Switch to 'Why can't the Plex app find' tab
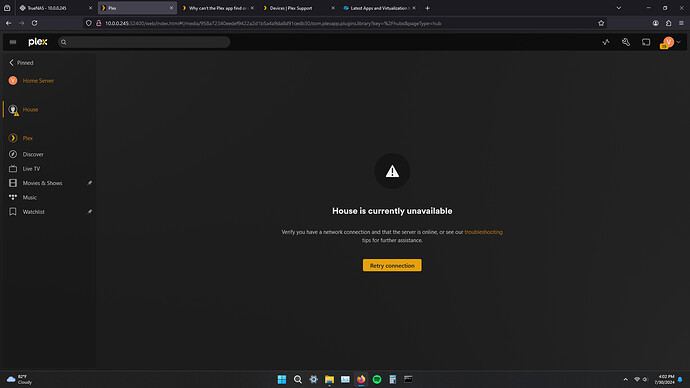Viewport: 690px width, 388px height. click(217, 8)
